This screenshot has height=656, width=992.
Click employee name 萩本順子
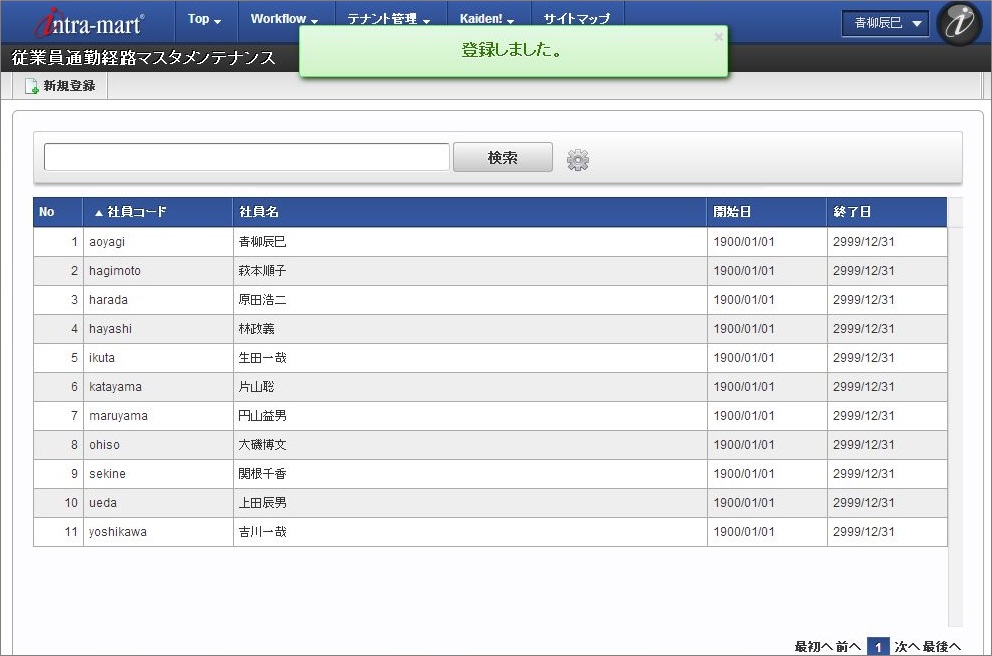(x=263, y=271)
